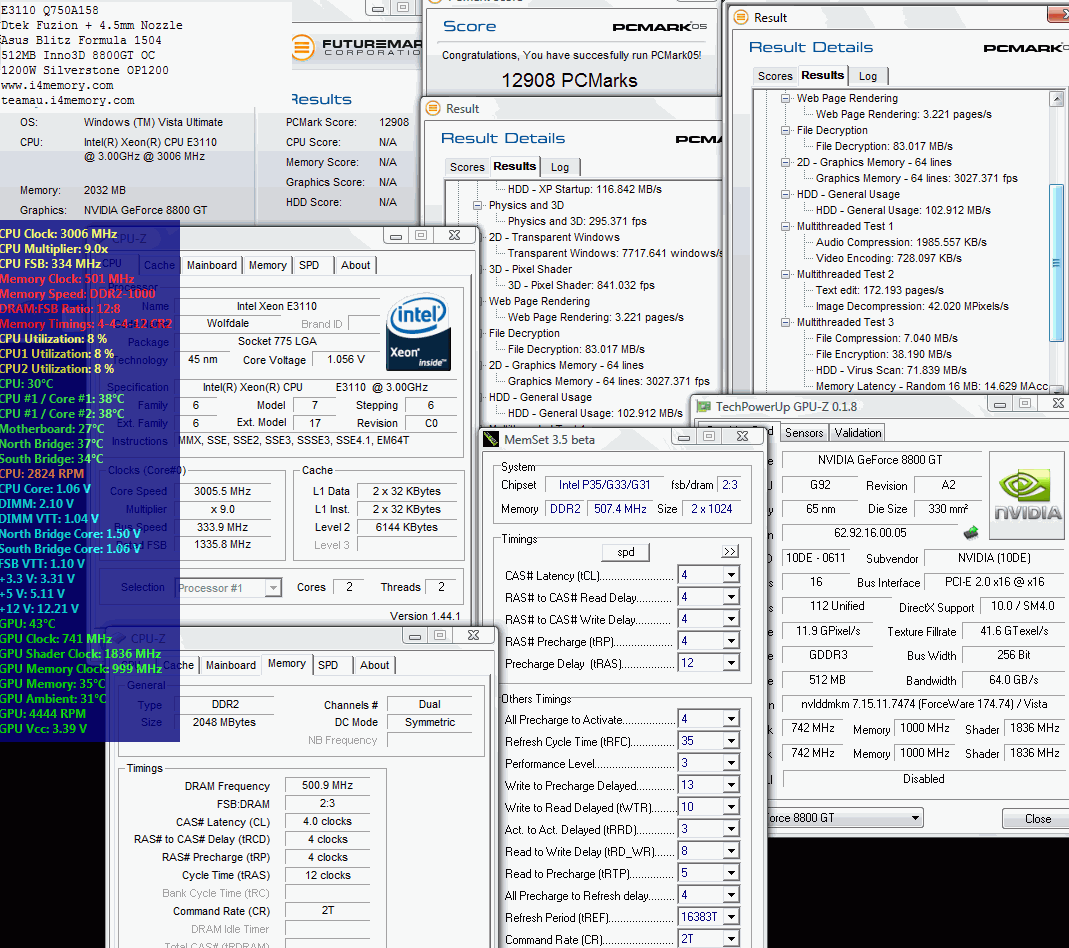Open the Command Rate (CR) dropdown in MemSet

coord(731,939)
